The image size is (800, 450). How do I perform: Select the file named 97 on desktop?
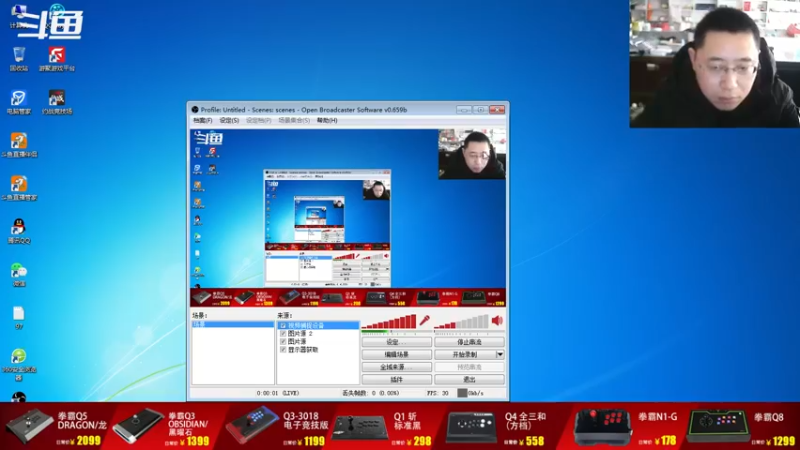point(19,317)
